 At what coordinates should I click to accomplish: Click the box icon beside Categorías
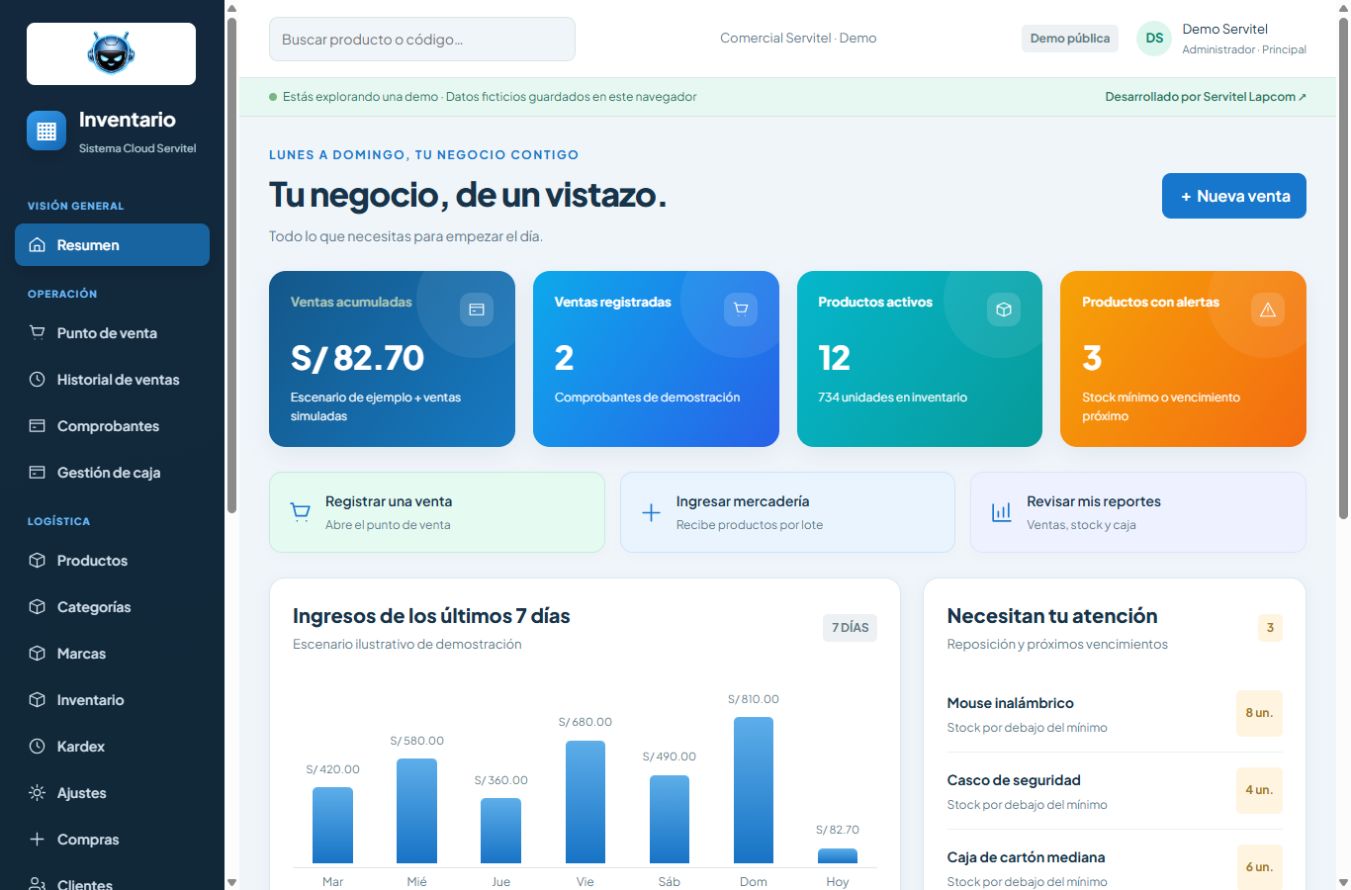coord(38,607)
